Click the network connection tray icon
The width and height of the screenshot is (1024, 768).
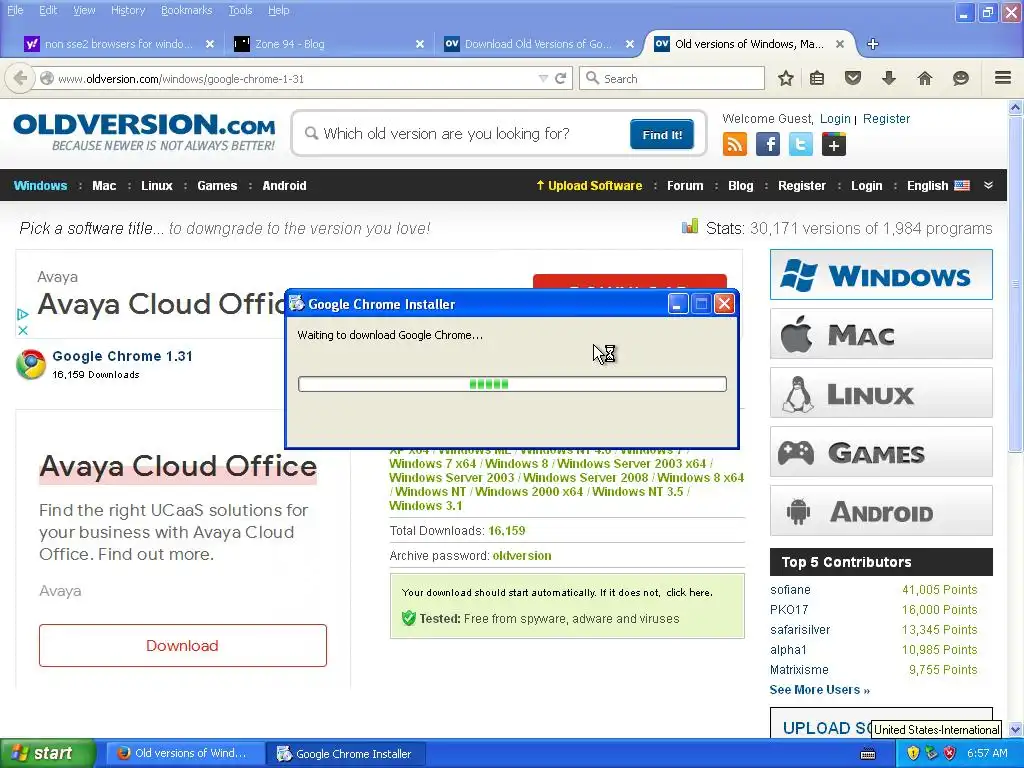931,753
